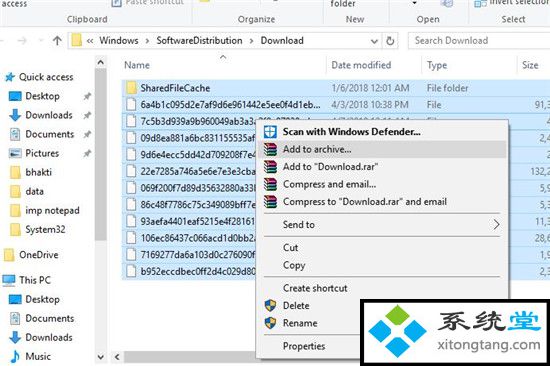Image resolution: width=550 pixels, height=366 pixels.
Task: Click shield icon beside Delete
Action: pyautogui.click(x=270, y=306)
